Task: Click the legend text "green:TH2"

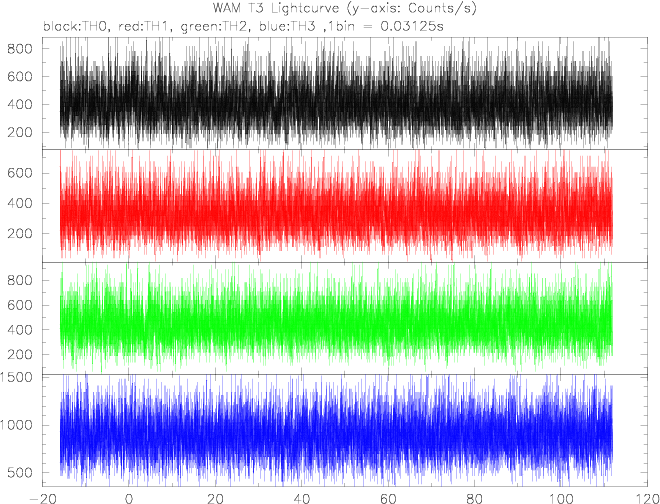Action: [x=216, y=27]
